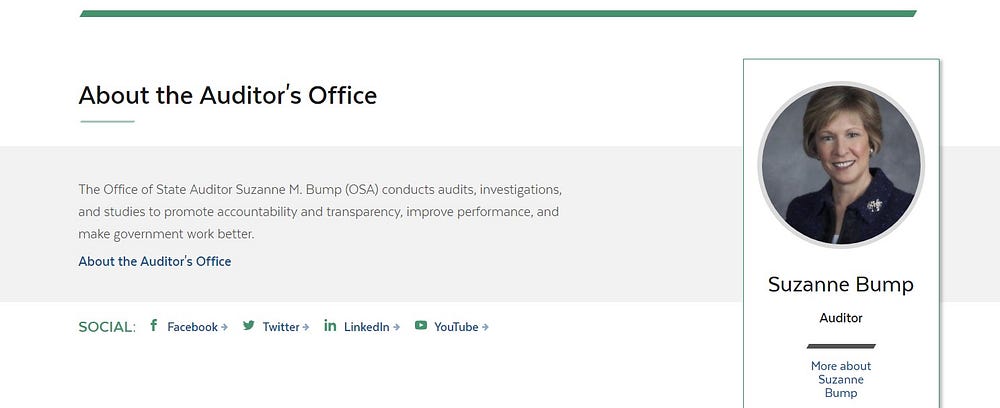Click the "SOCIAL:" label
Viewport: 1000px width, 408px height.
pos(107,327)
